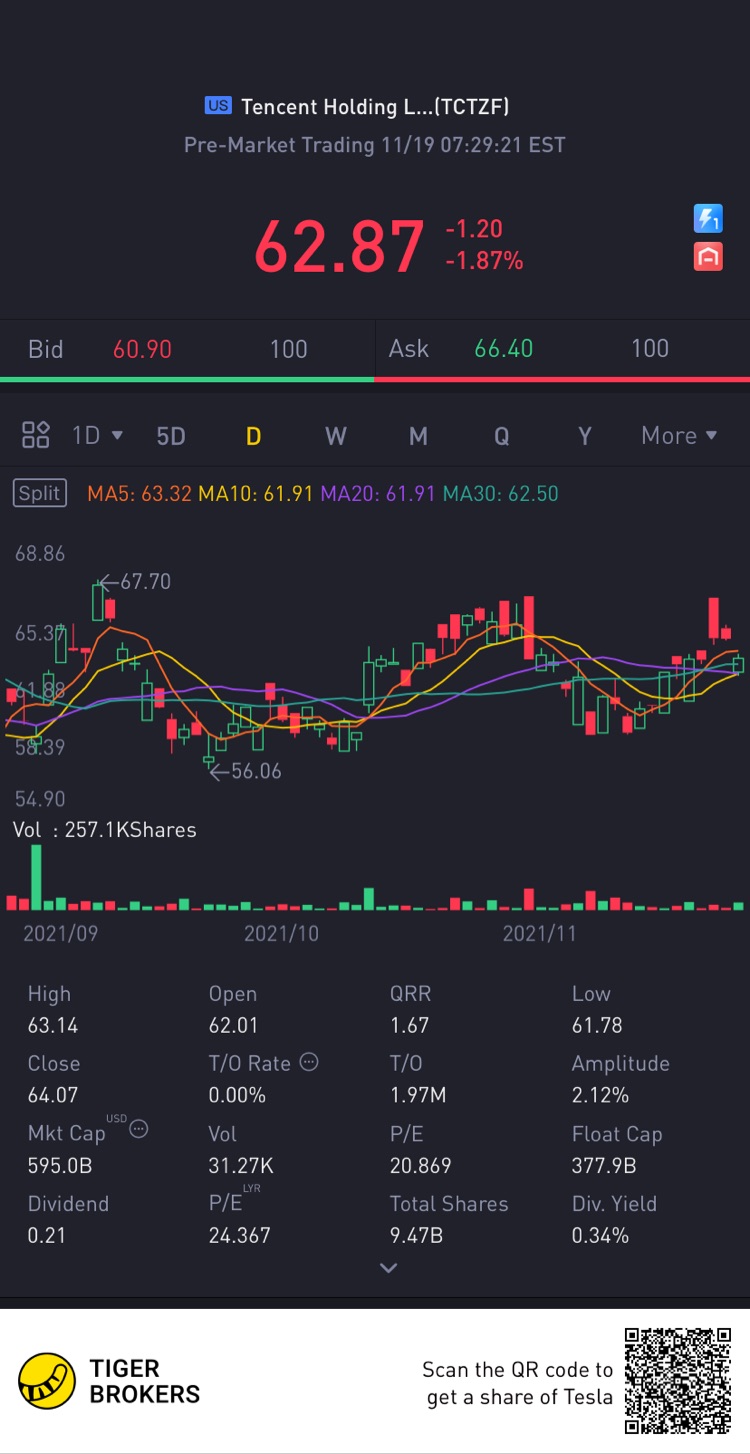Tap the MA5: 63.32 indicator label
Viewport: 750px width, 1454px height.
[x=139, y=493]
